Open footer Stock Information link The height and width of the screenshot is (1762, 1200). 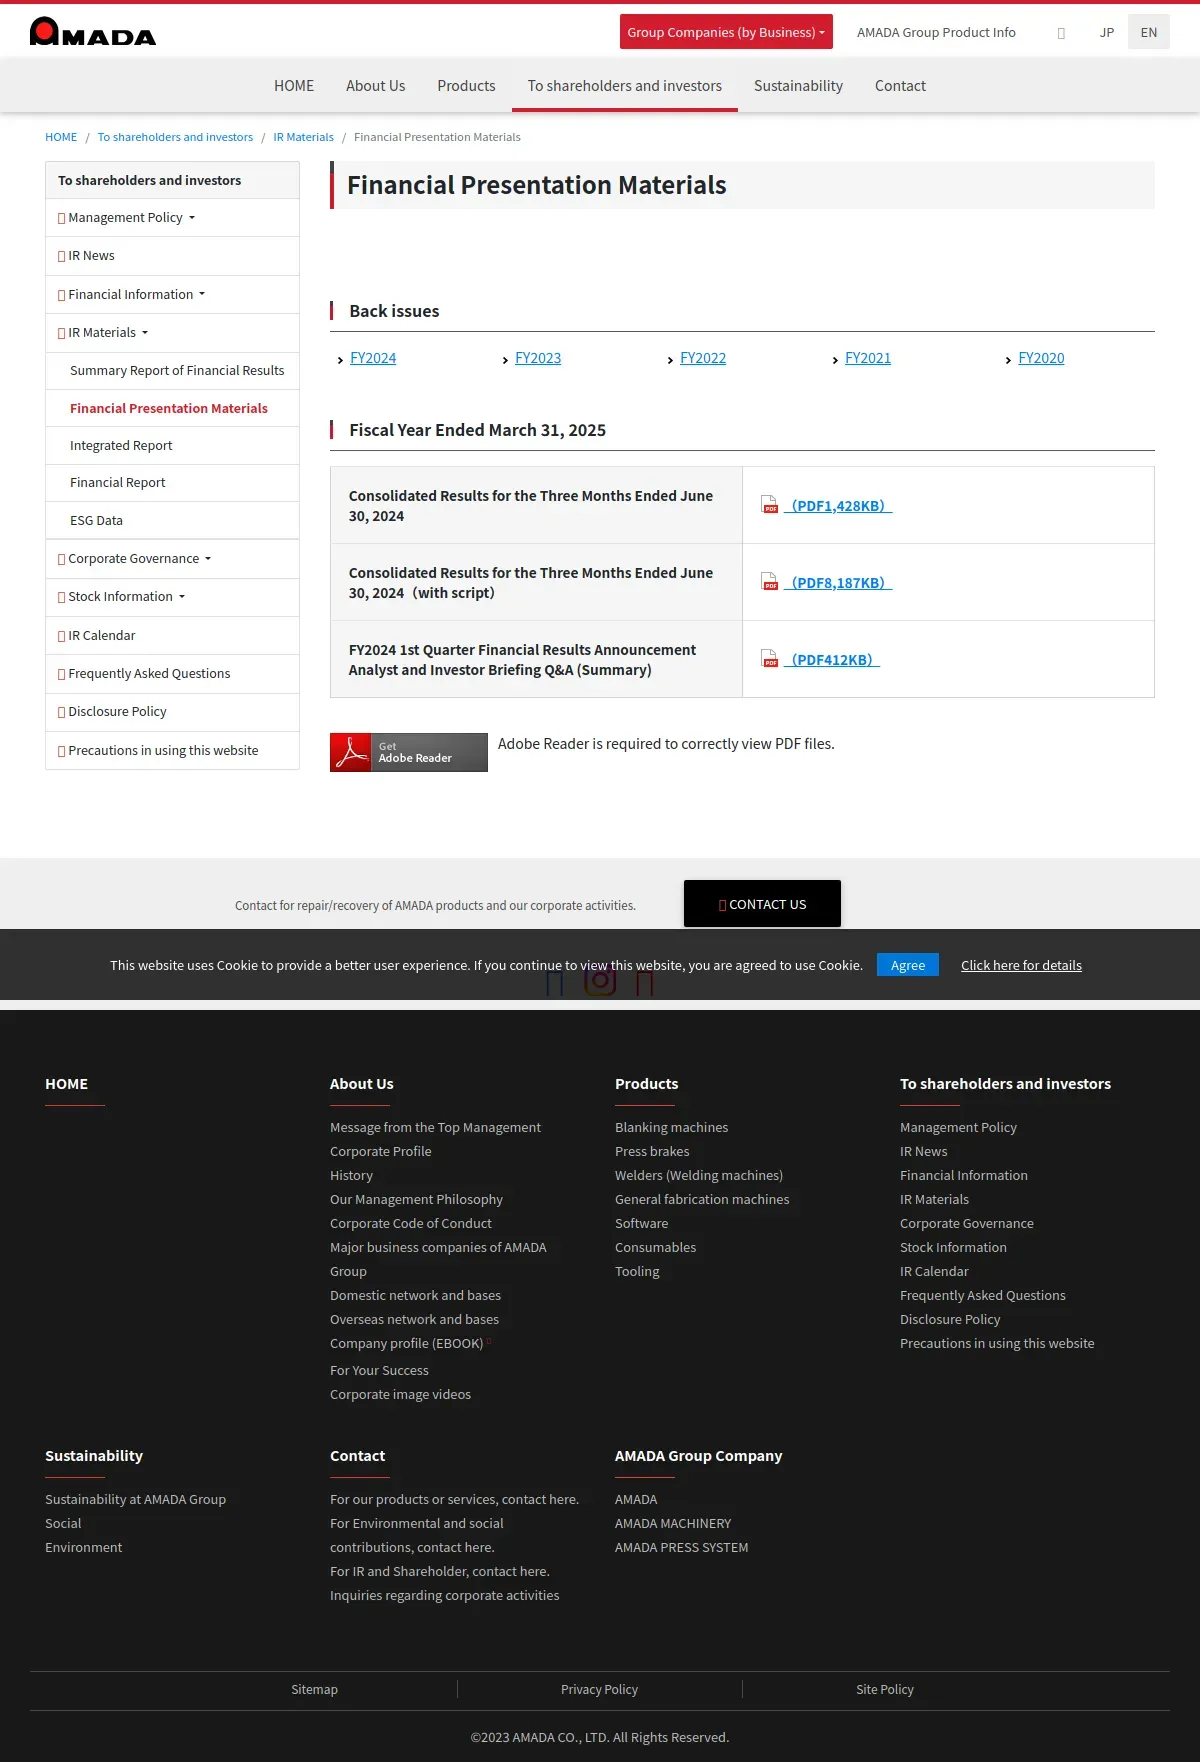tap(953, 1247)
